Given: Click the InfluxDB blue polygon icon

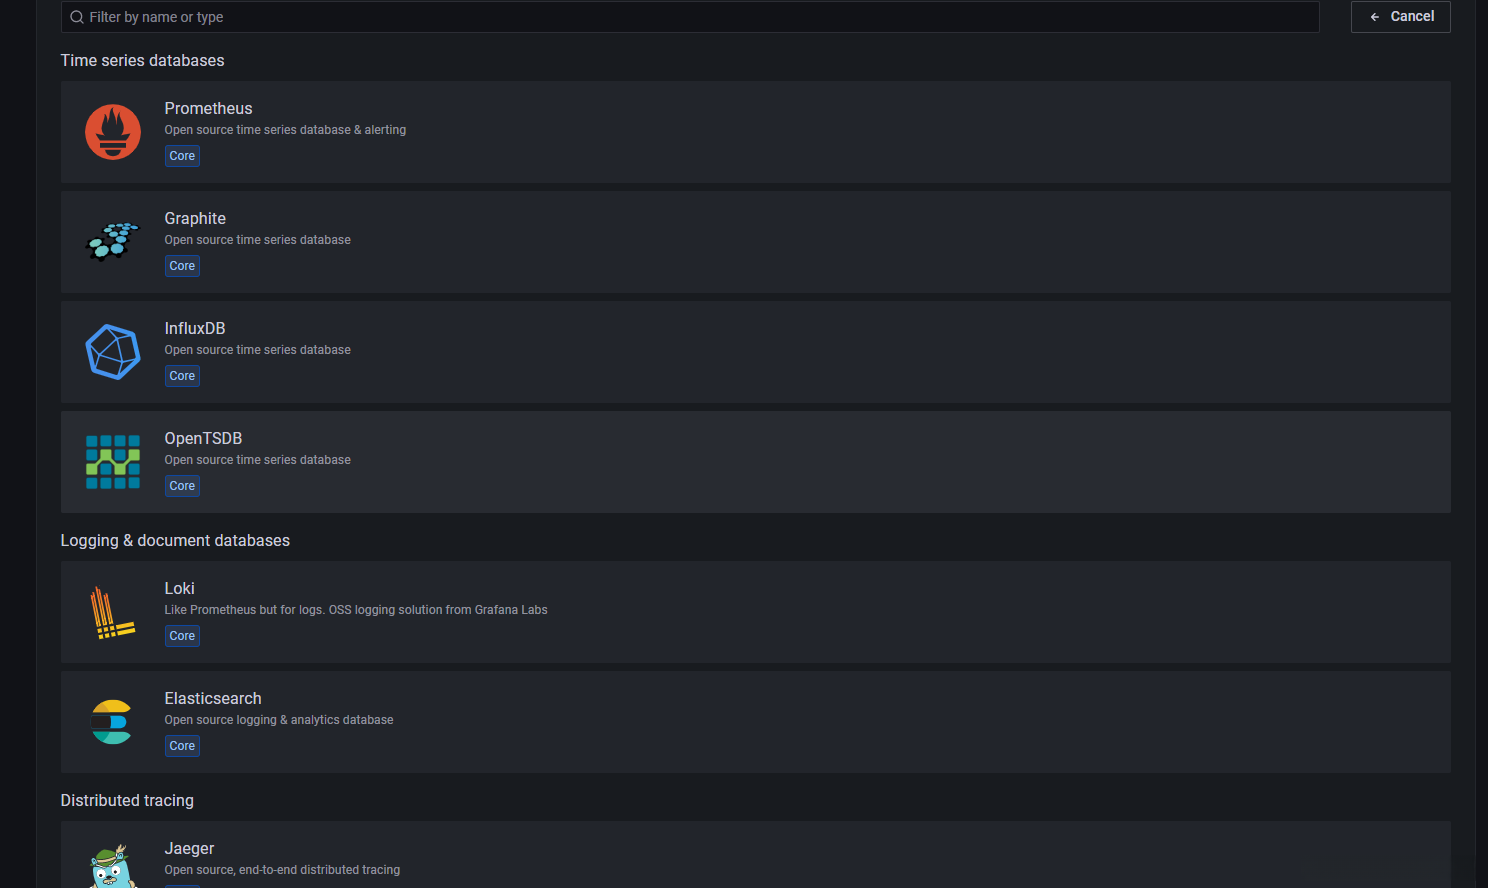Looking at the screenshot, I should [113, 352].
